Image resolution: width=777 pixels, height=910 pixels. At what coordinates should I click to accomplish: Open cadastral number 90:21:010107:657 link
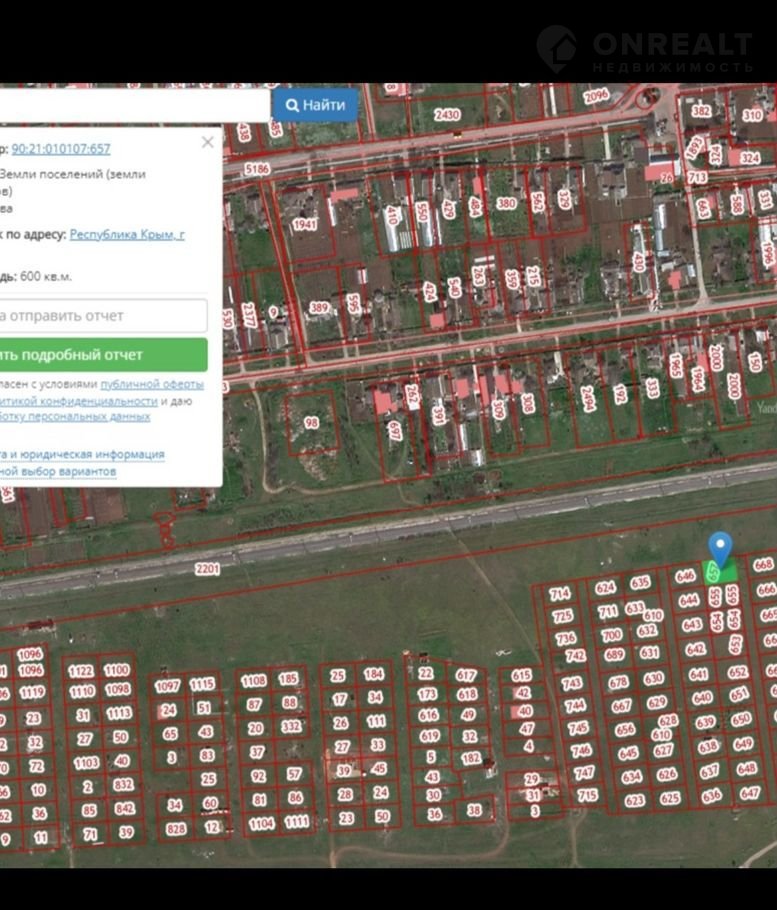coord(61,149)
